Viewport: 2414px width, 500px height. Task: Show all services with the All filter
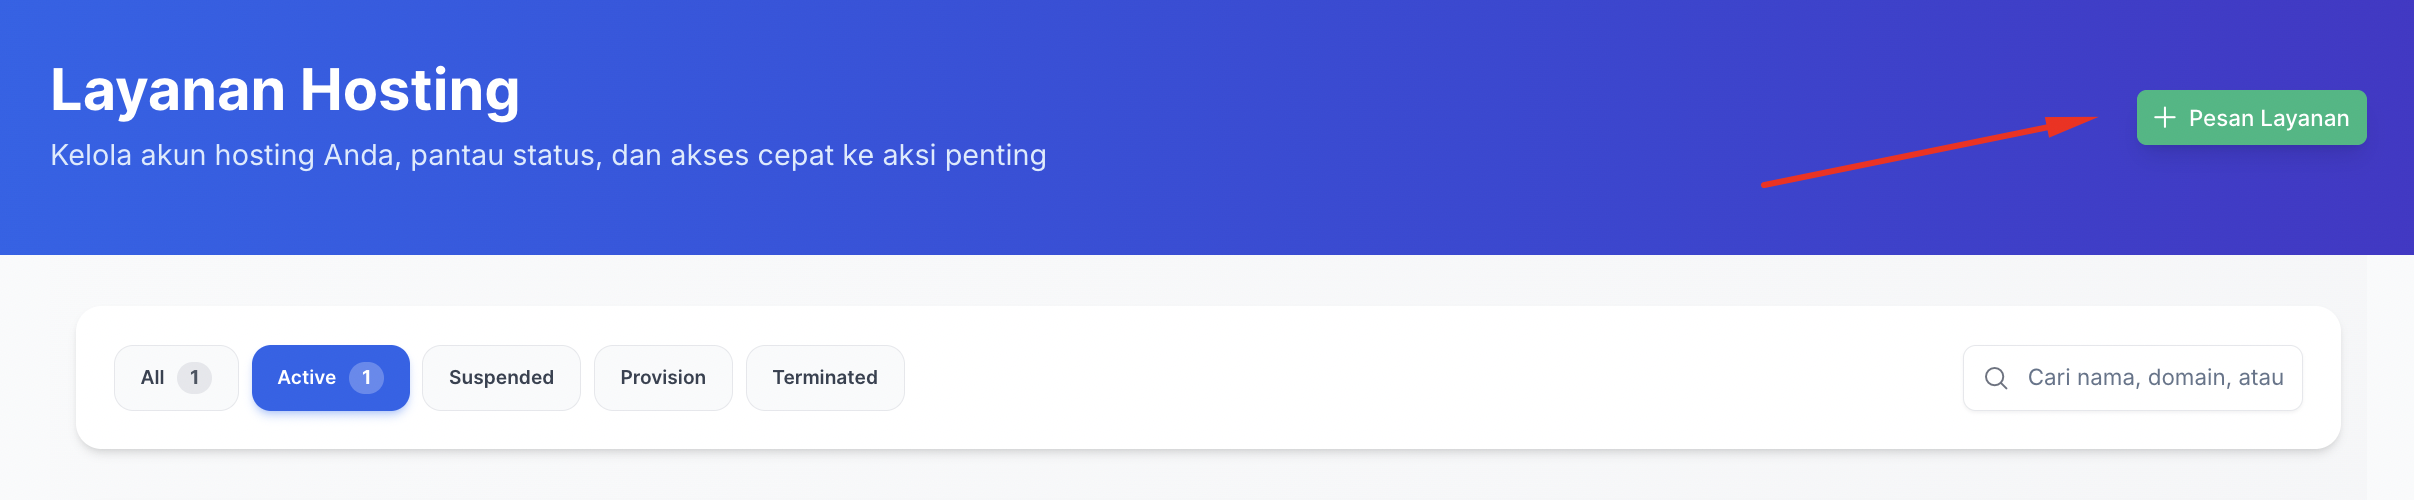[176, 378]
